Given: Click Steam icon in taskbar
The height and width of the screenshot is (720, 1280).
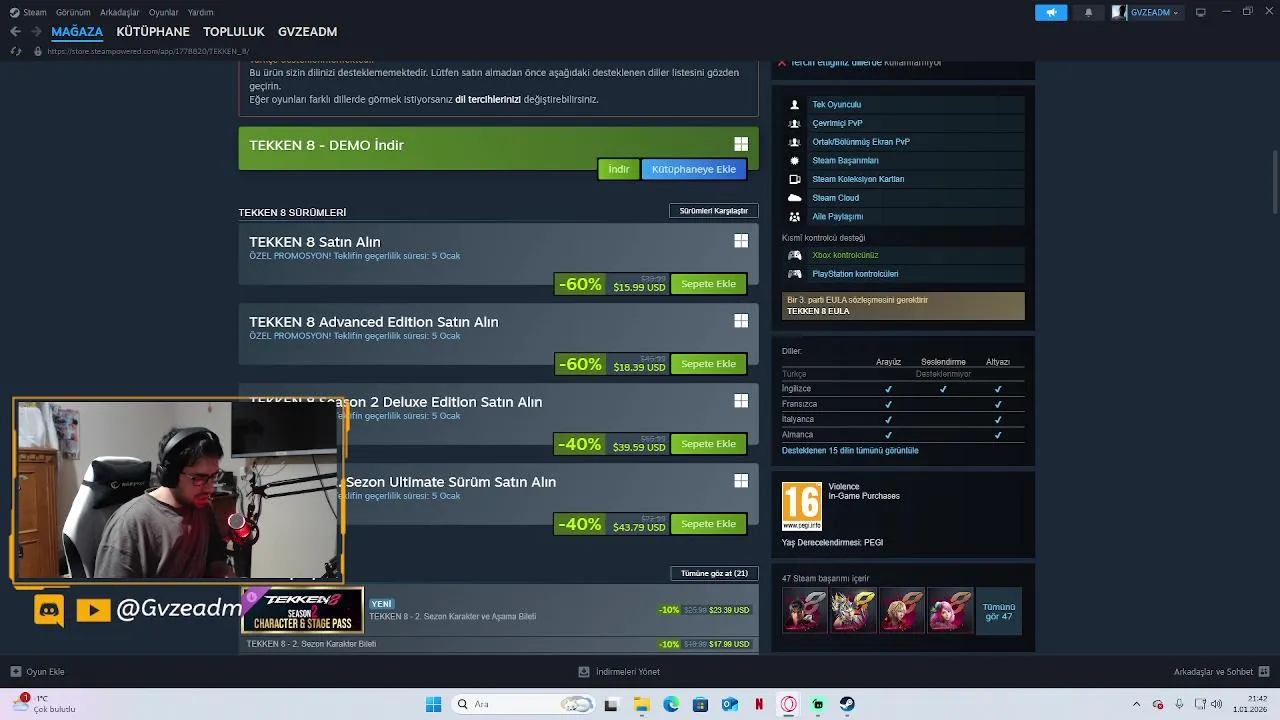Looking at the screenshot, I should 847,704.
